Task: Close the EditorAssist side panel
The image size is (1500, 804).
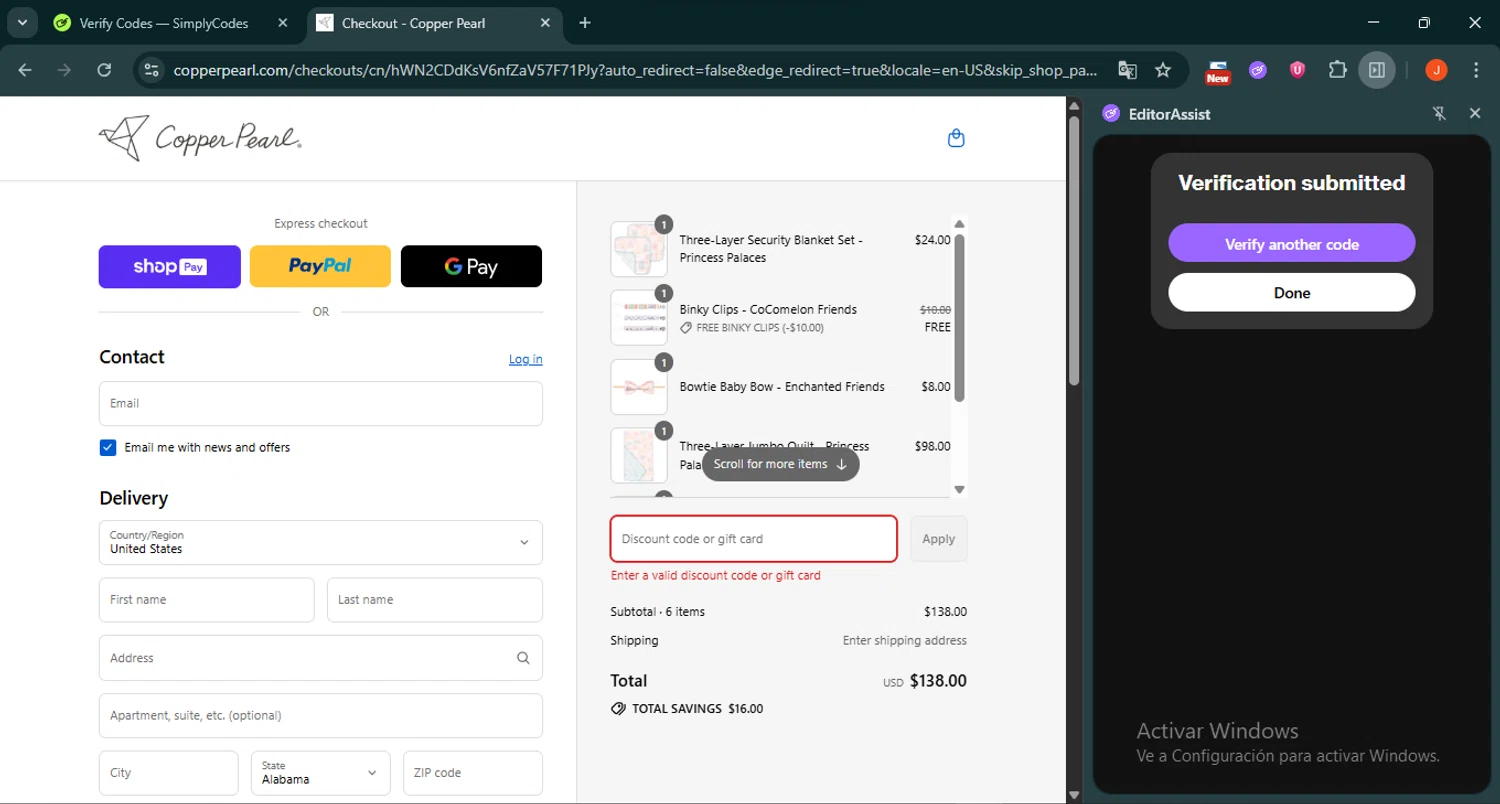Action: coord(1474,114)
